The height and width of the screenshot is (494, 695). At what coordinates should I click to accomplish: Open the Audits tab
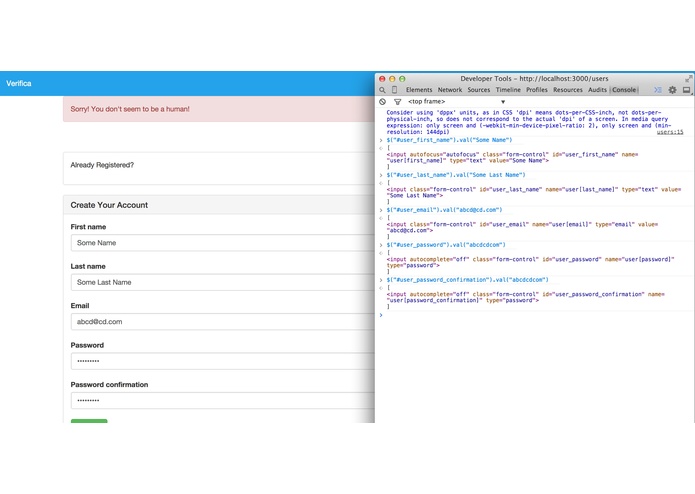click(x=597, y=90)
